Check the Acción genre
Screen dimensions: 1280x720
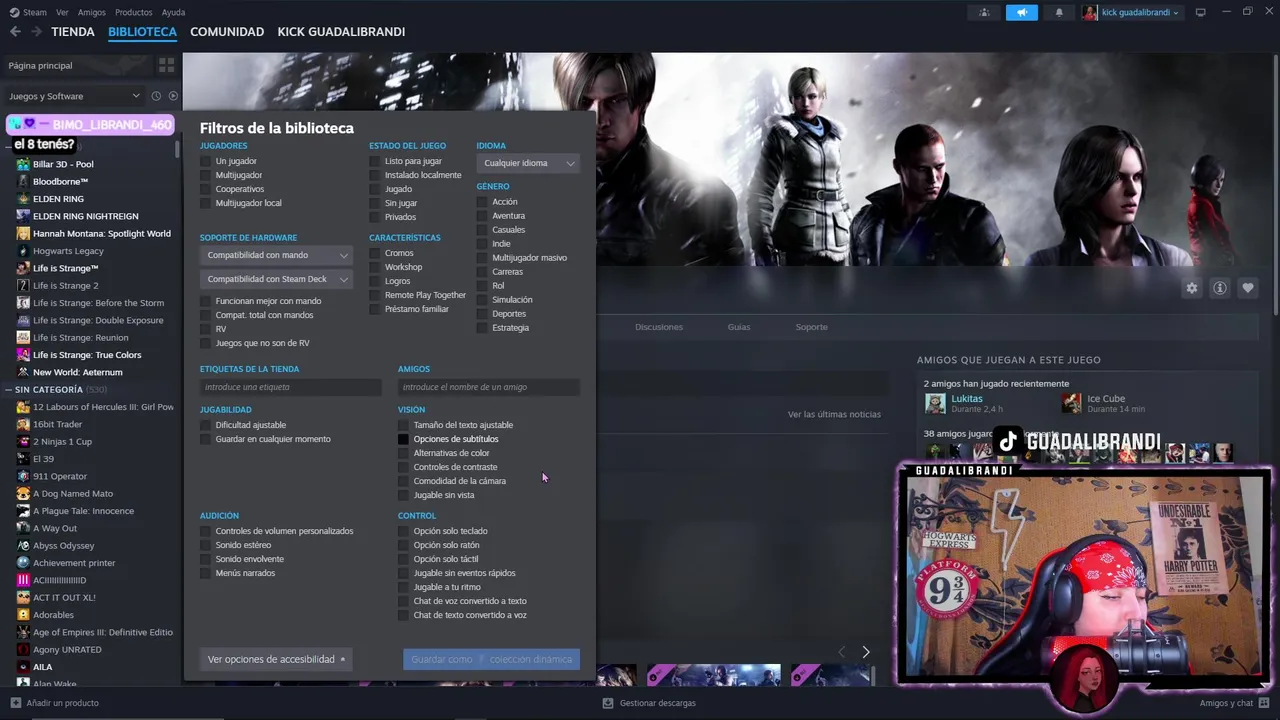[482, 202]
